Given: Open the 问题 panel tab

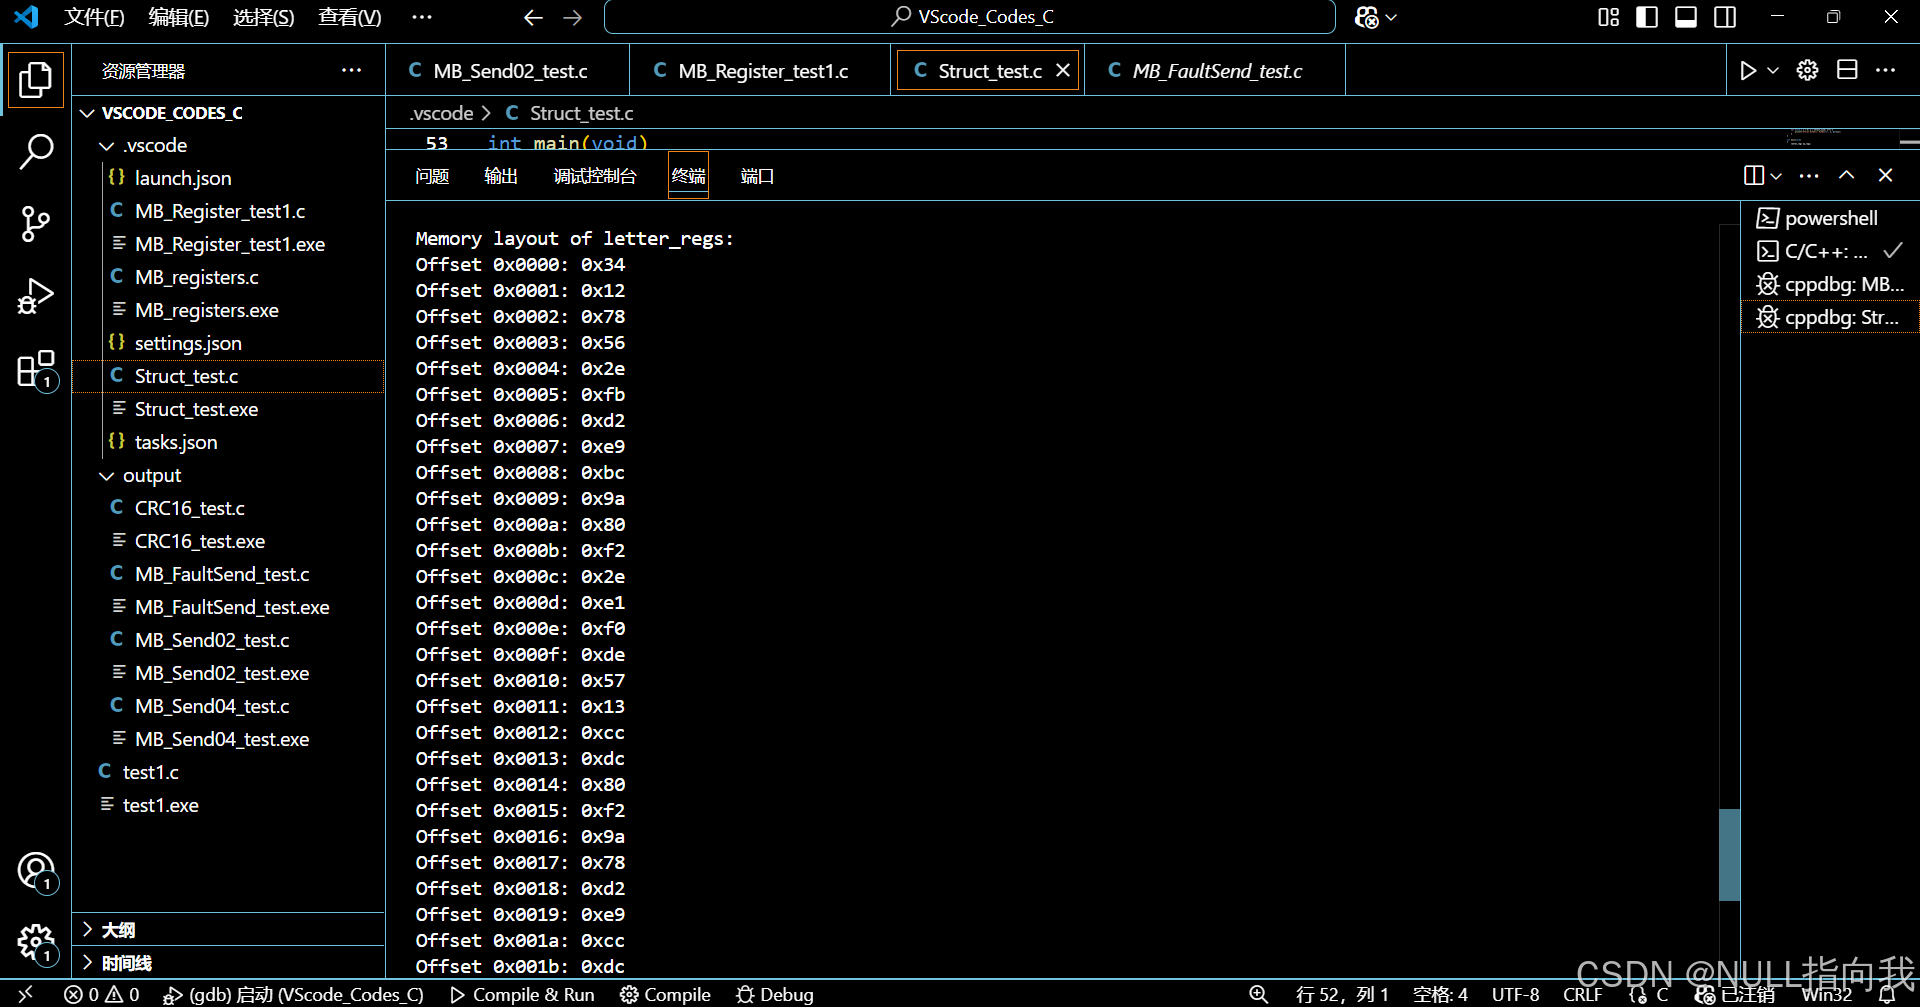Looking at the screenshot, I should (x=432, y=176).
